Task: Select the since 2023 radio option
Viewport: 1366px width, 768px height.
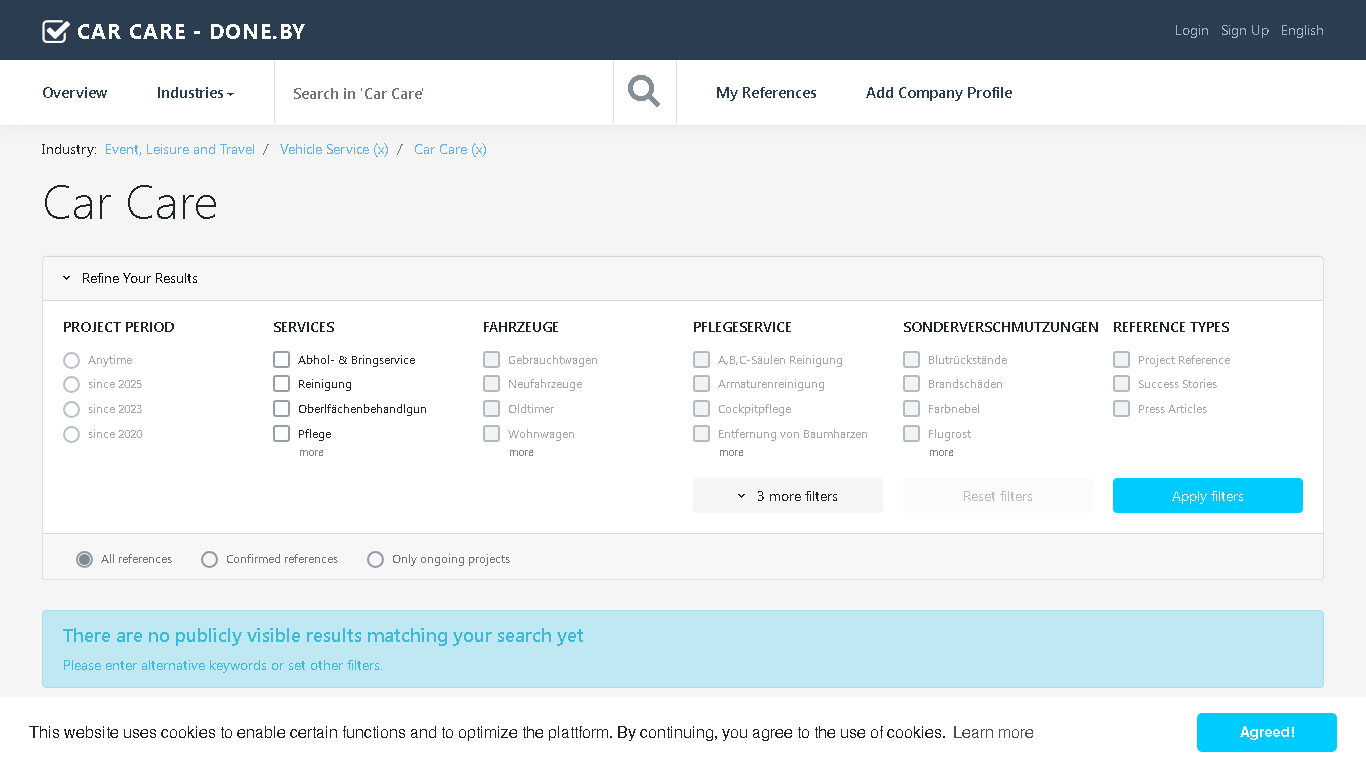Action: [71, 409]
